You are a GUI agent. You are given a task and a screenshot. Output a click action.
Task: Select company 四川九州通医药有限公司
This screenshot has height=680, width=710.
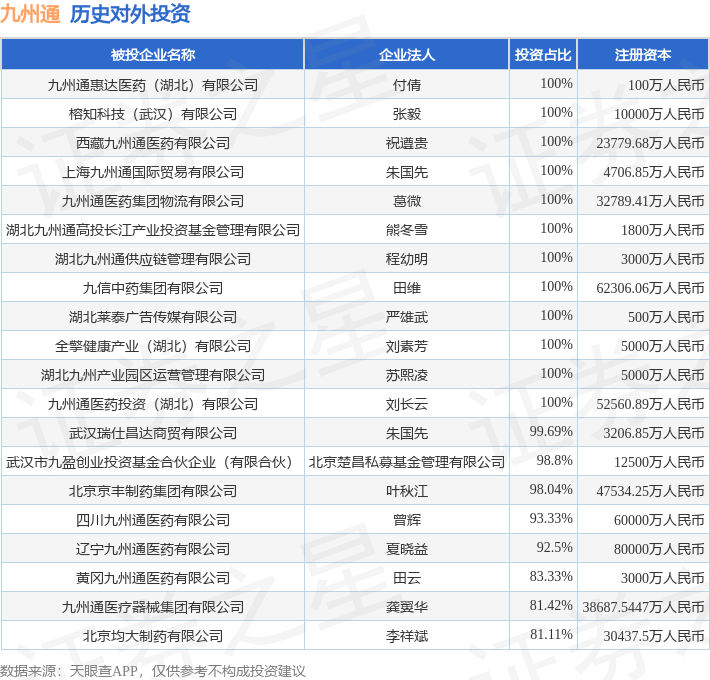(153, 519)
